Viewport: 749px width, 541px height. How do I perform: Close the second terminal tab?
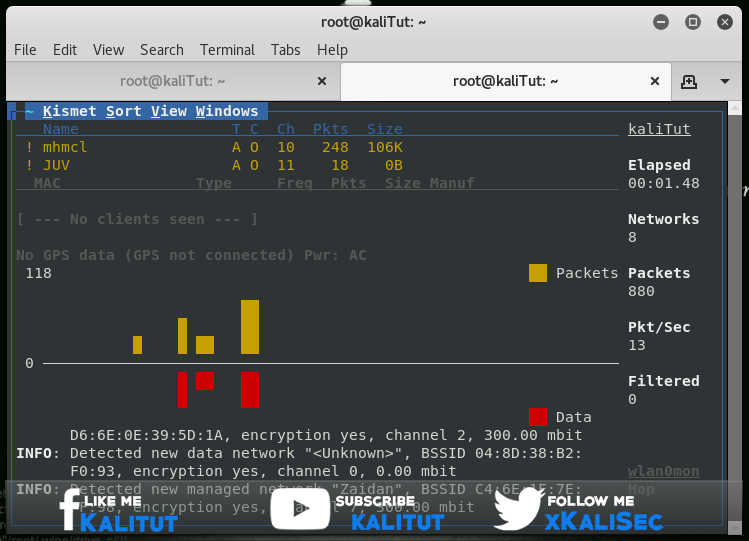655,81
